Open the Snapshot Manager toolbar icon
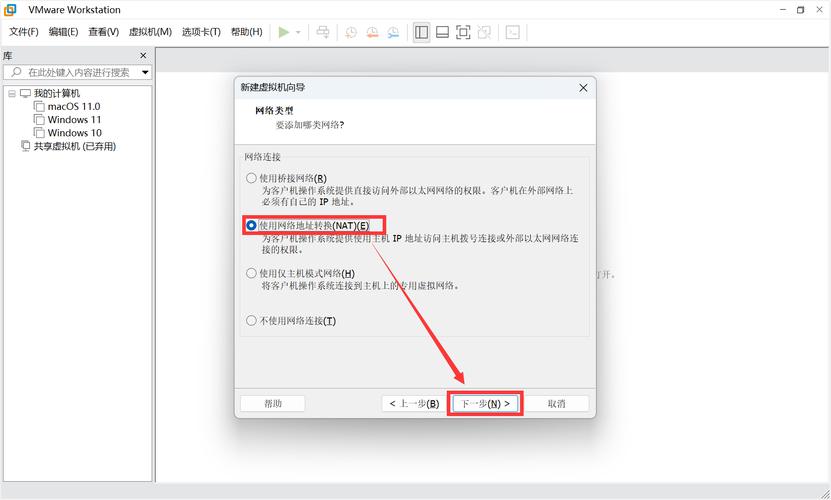The image size is (831, 500). click(393, 32)
